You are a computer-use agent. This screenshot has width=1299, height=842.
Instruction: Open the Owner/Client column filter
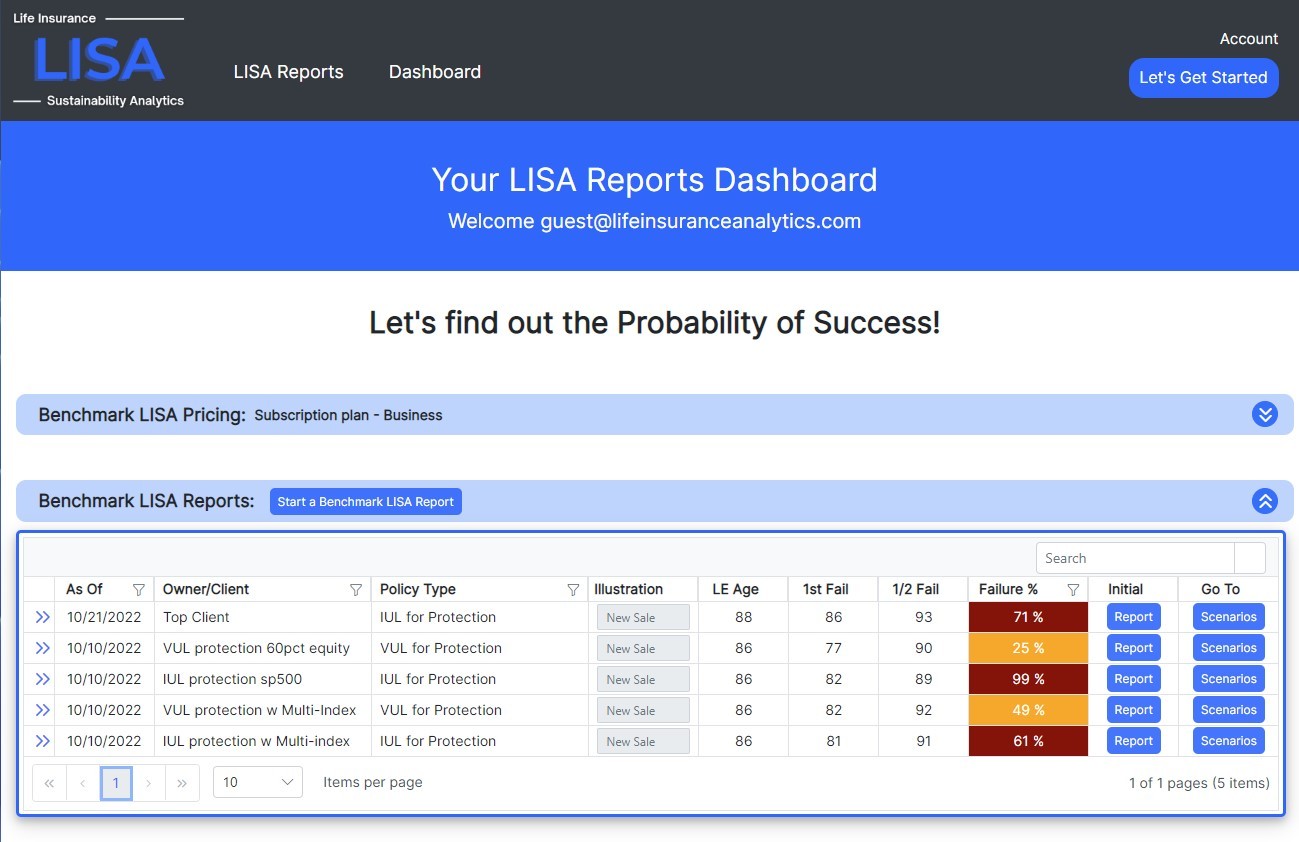coord(355,590)
